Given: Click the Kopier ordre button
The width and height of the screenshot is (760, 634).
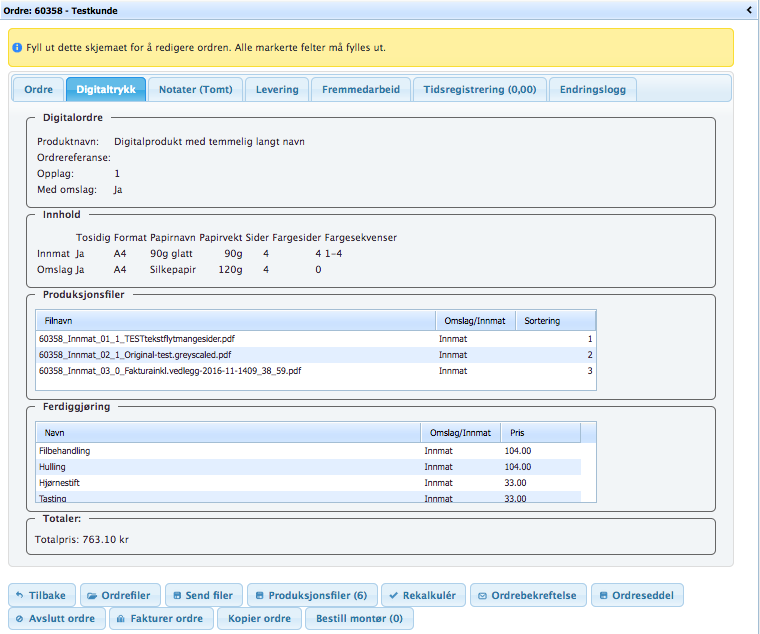Looking at the screenshot, I should [258, 619].
